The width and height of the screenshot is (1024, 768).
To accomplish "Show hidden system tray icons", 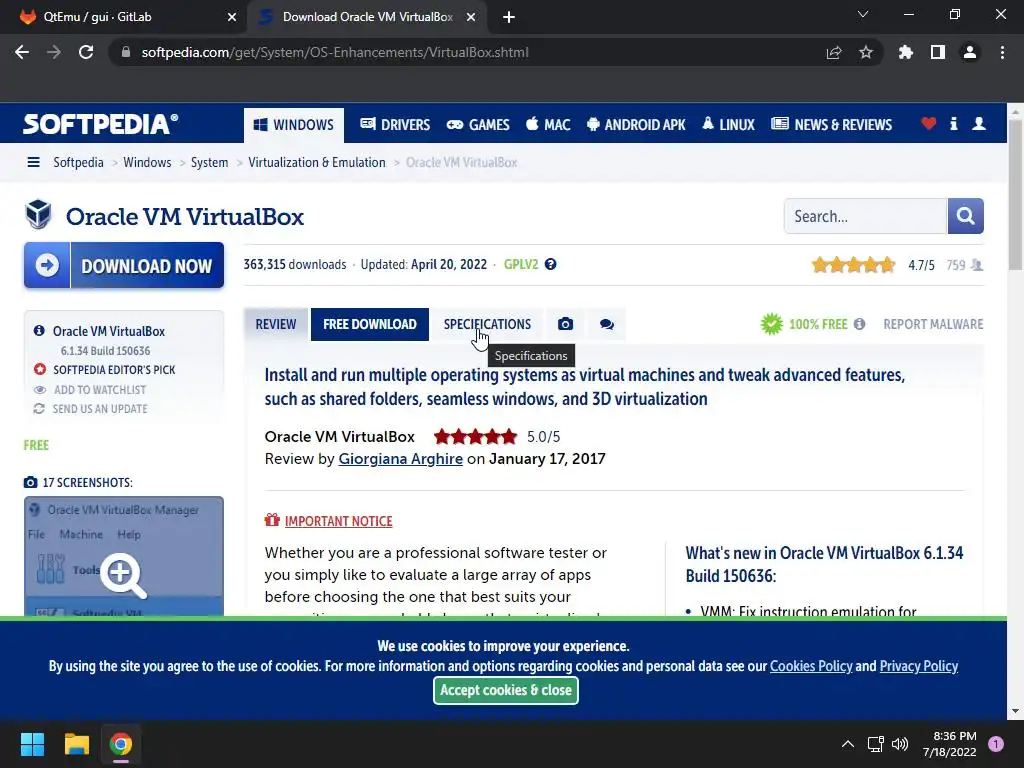I will 848,744.
